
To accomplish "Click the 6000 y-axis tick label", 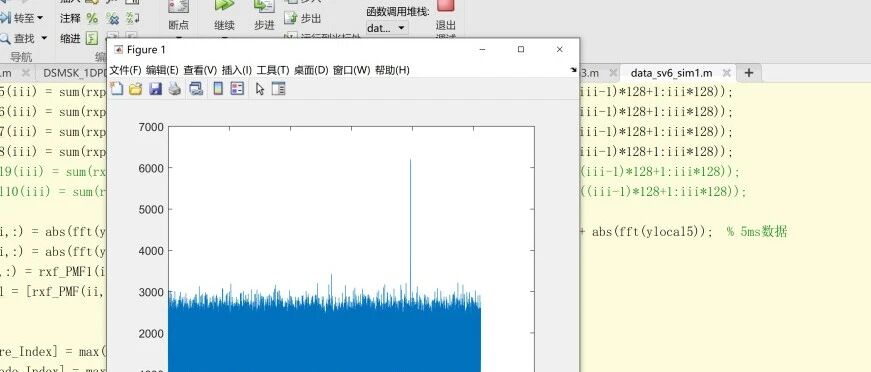I will 151,168.
